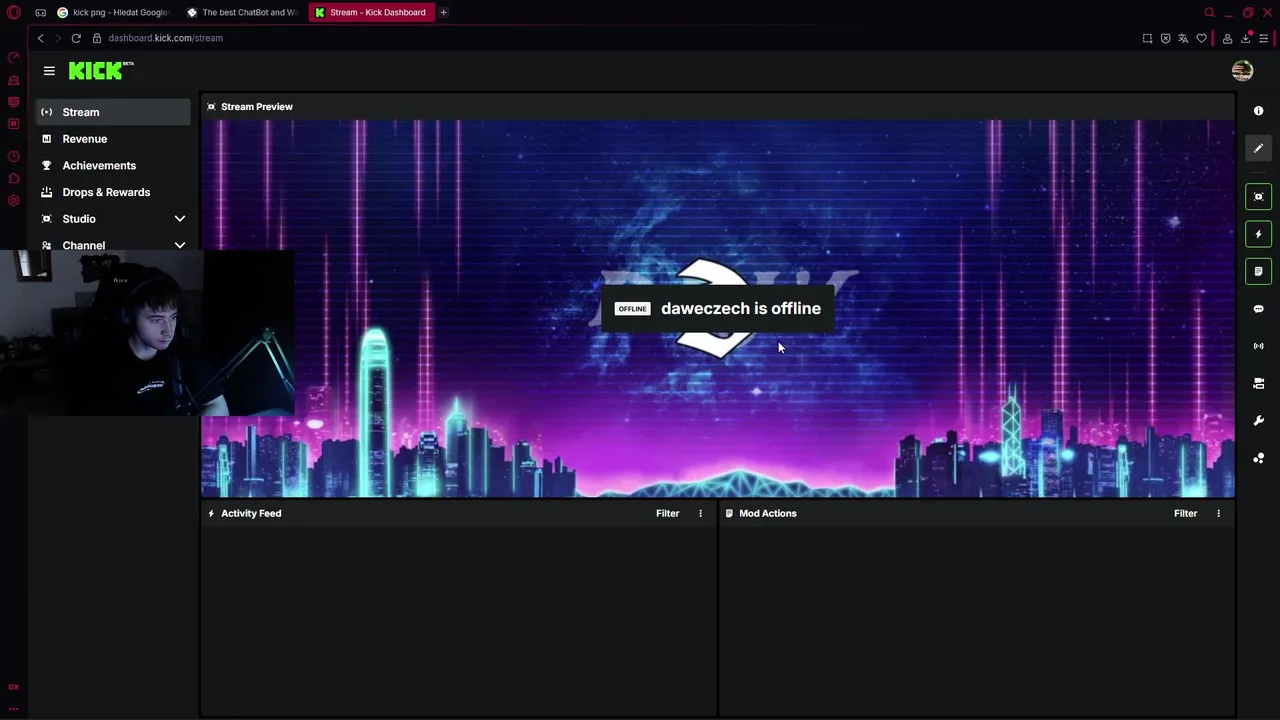Open the wrench tools icon in the right rail
The height and width of the screenshot is (720, 1280).
[1258, 421]
